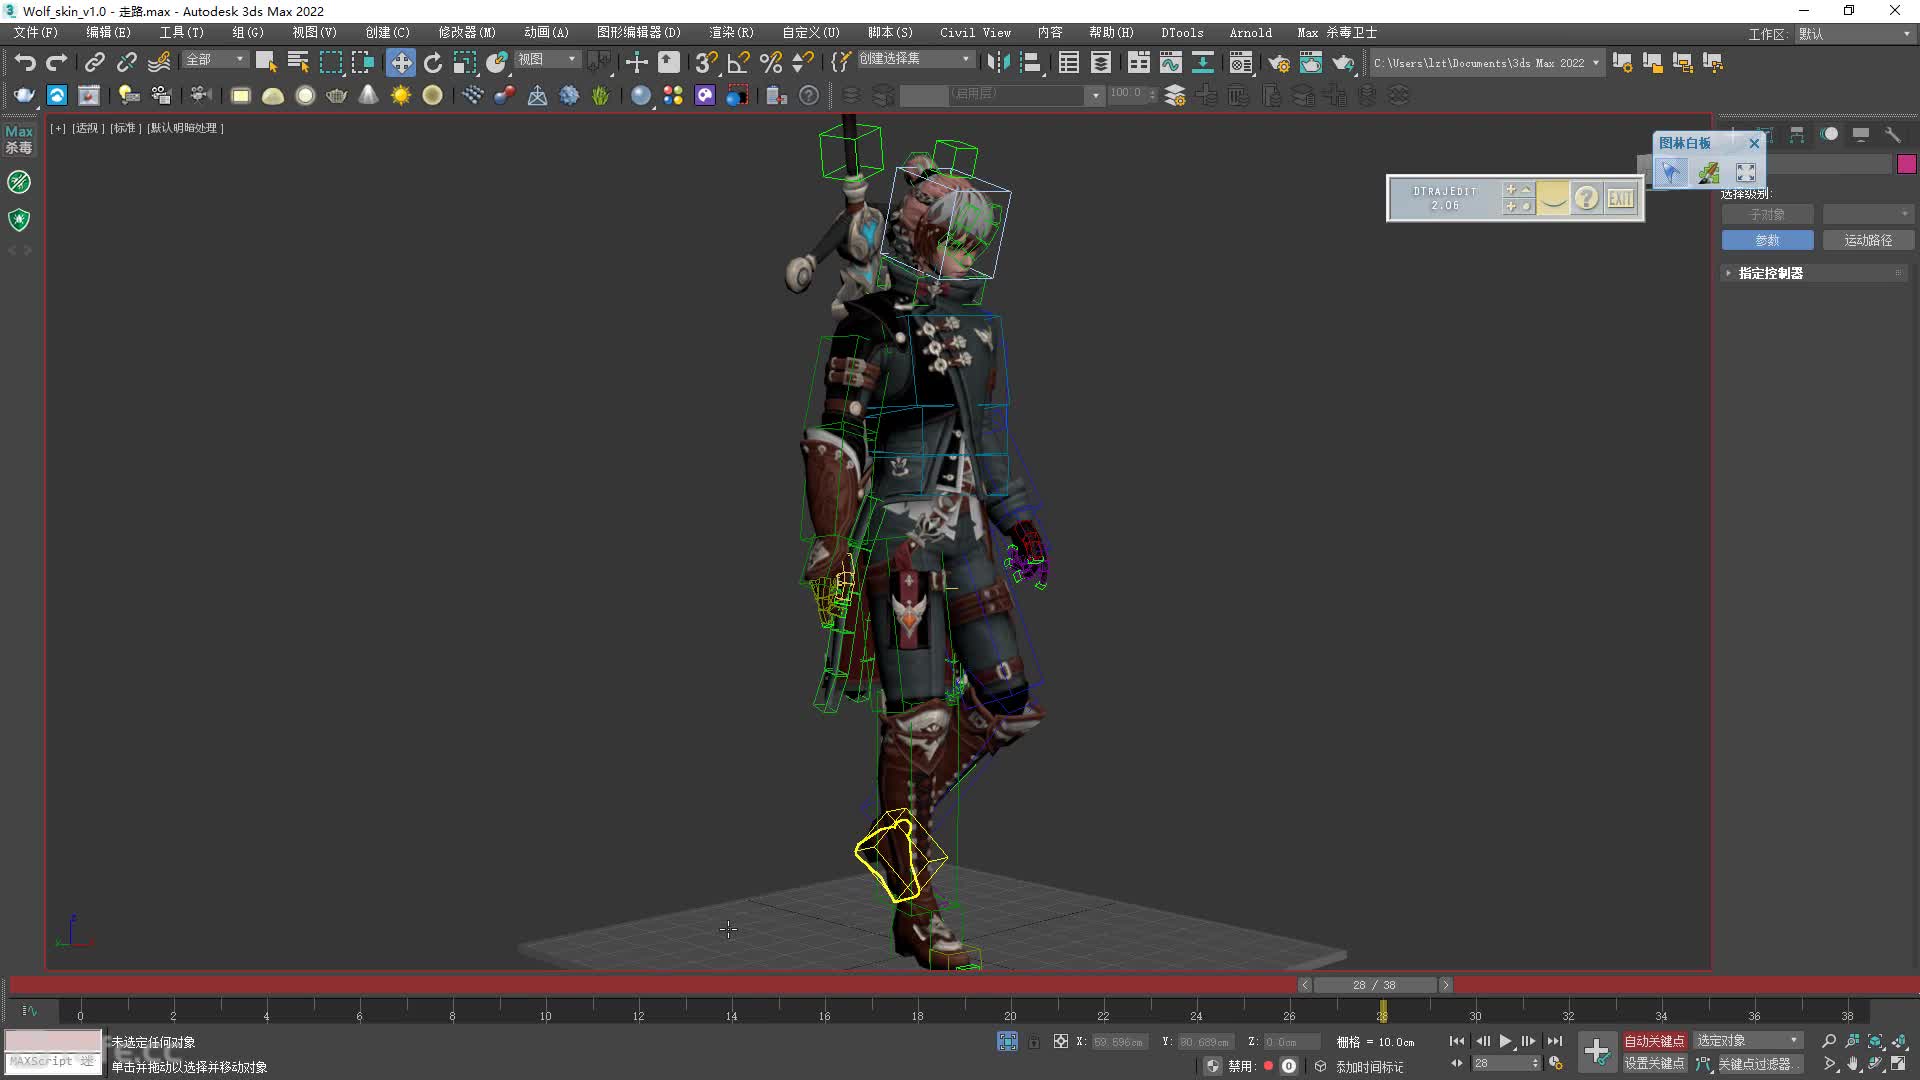
Task: Open the Utilities wrench panel
Action: pos(1892,134)
